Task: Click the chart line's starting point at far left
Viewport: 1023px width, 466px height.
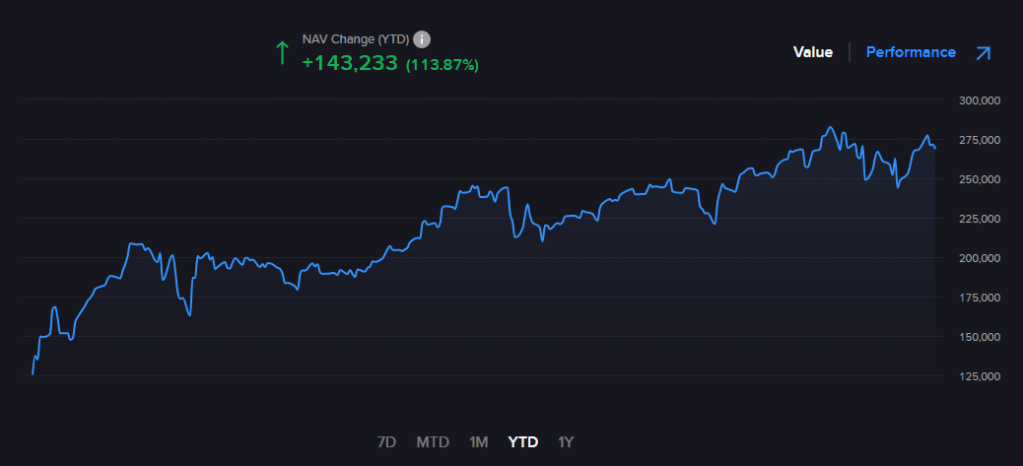Action: click(33, 373)
